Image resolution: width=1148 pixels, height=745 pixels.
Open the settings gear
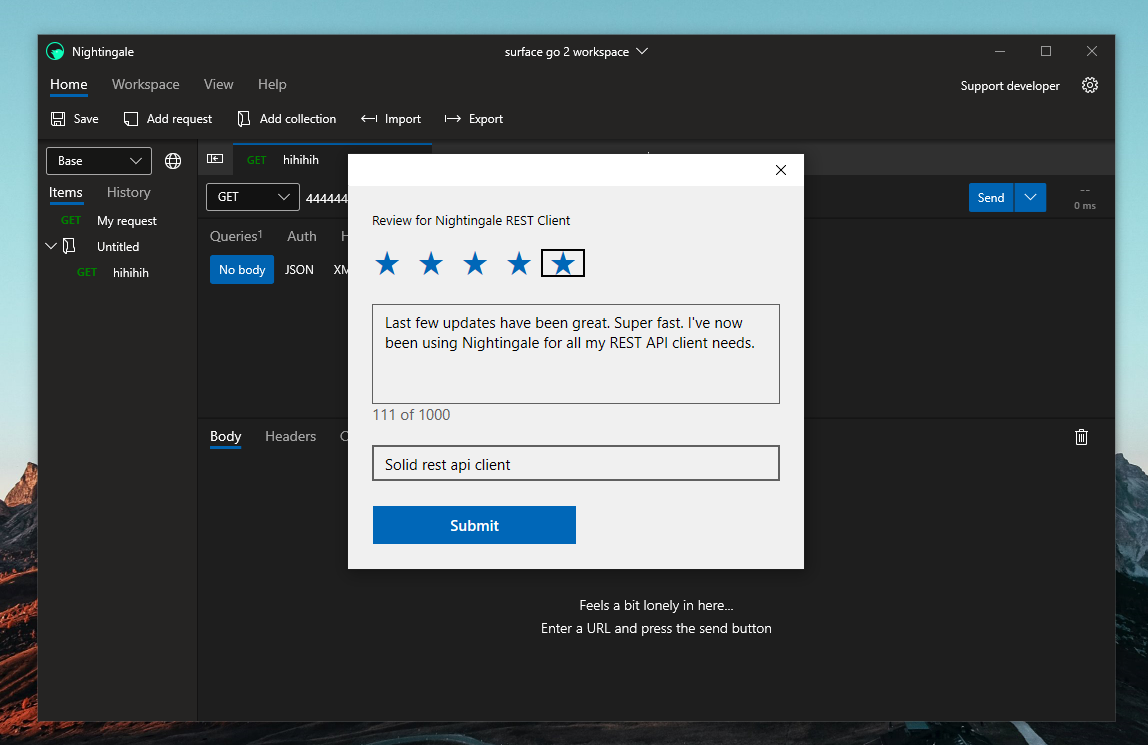(1090, 85)
